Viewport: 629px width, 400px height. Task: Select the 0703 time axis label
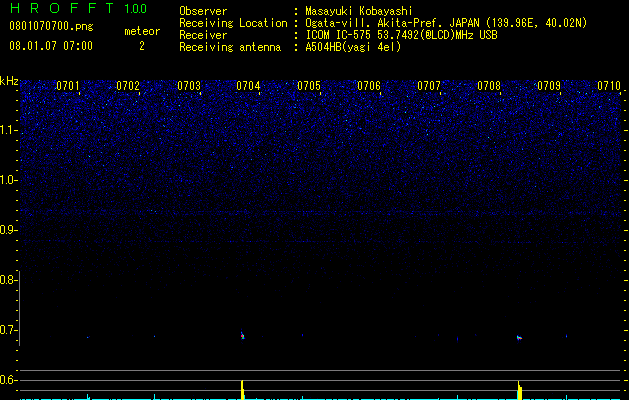click(189, 86)
